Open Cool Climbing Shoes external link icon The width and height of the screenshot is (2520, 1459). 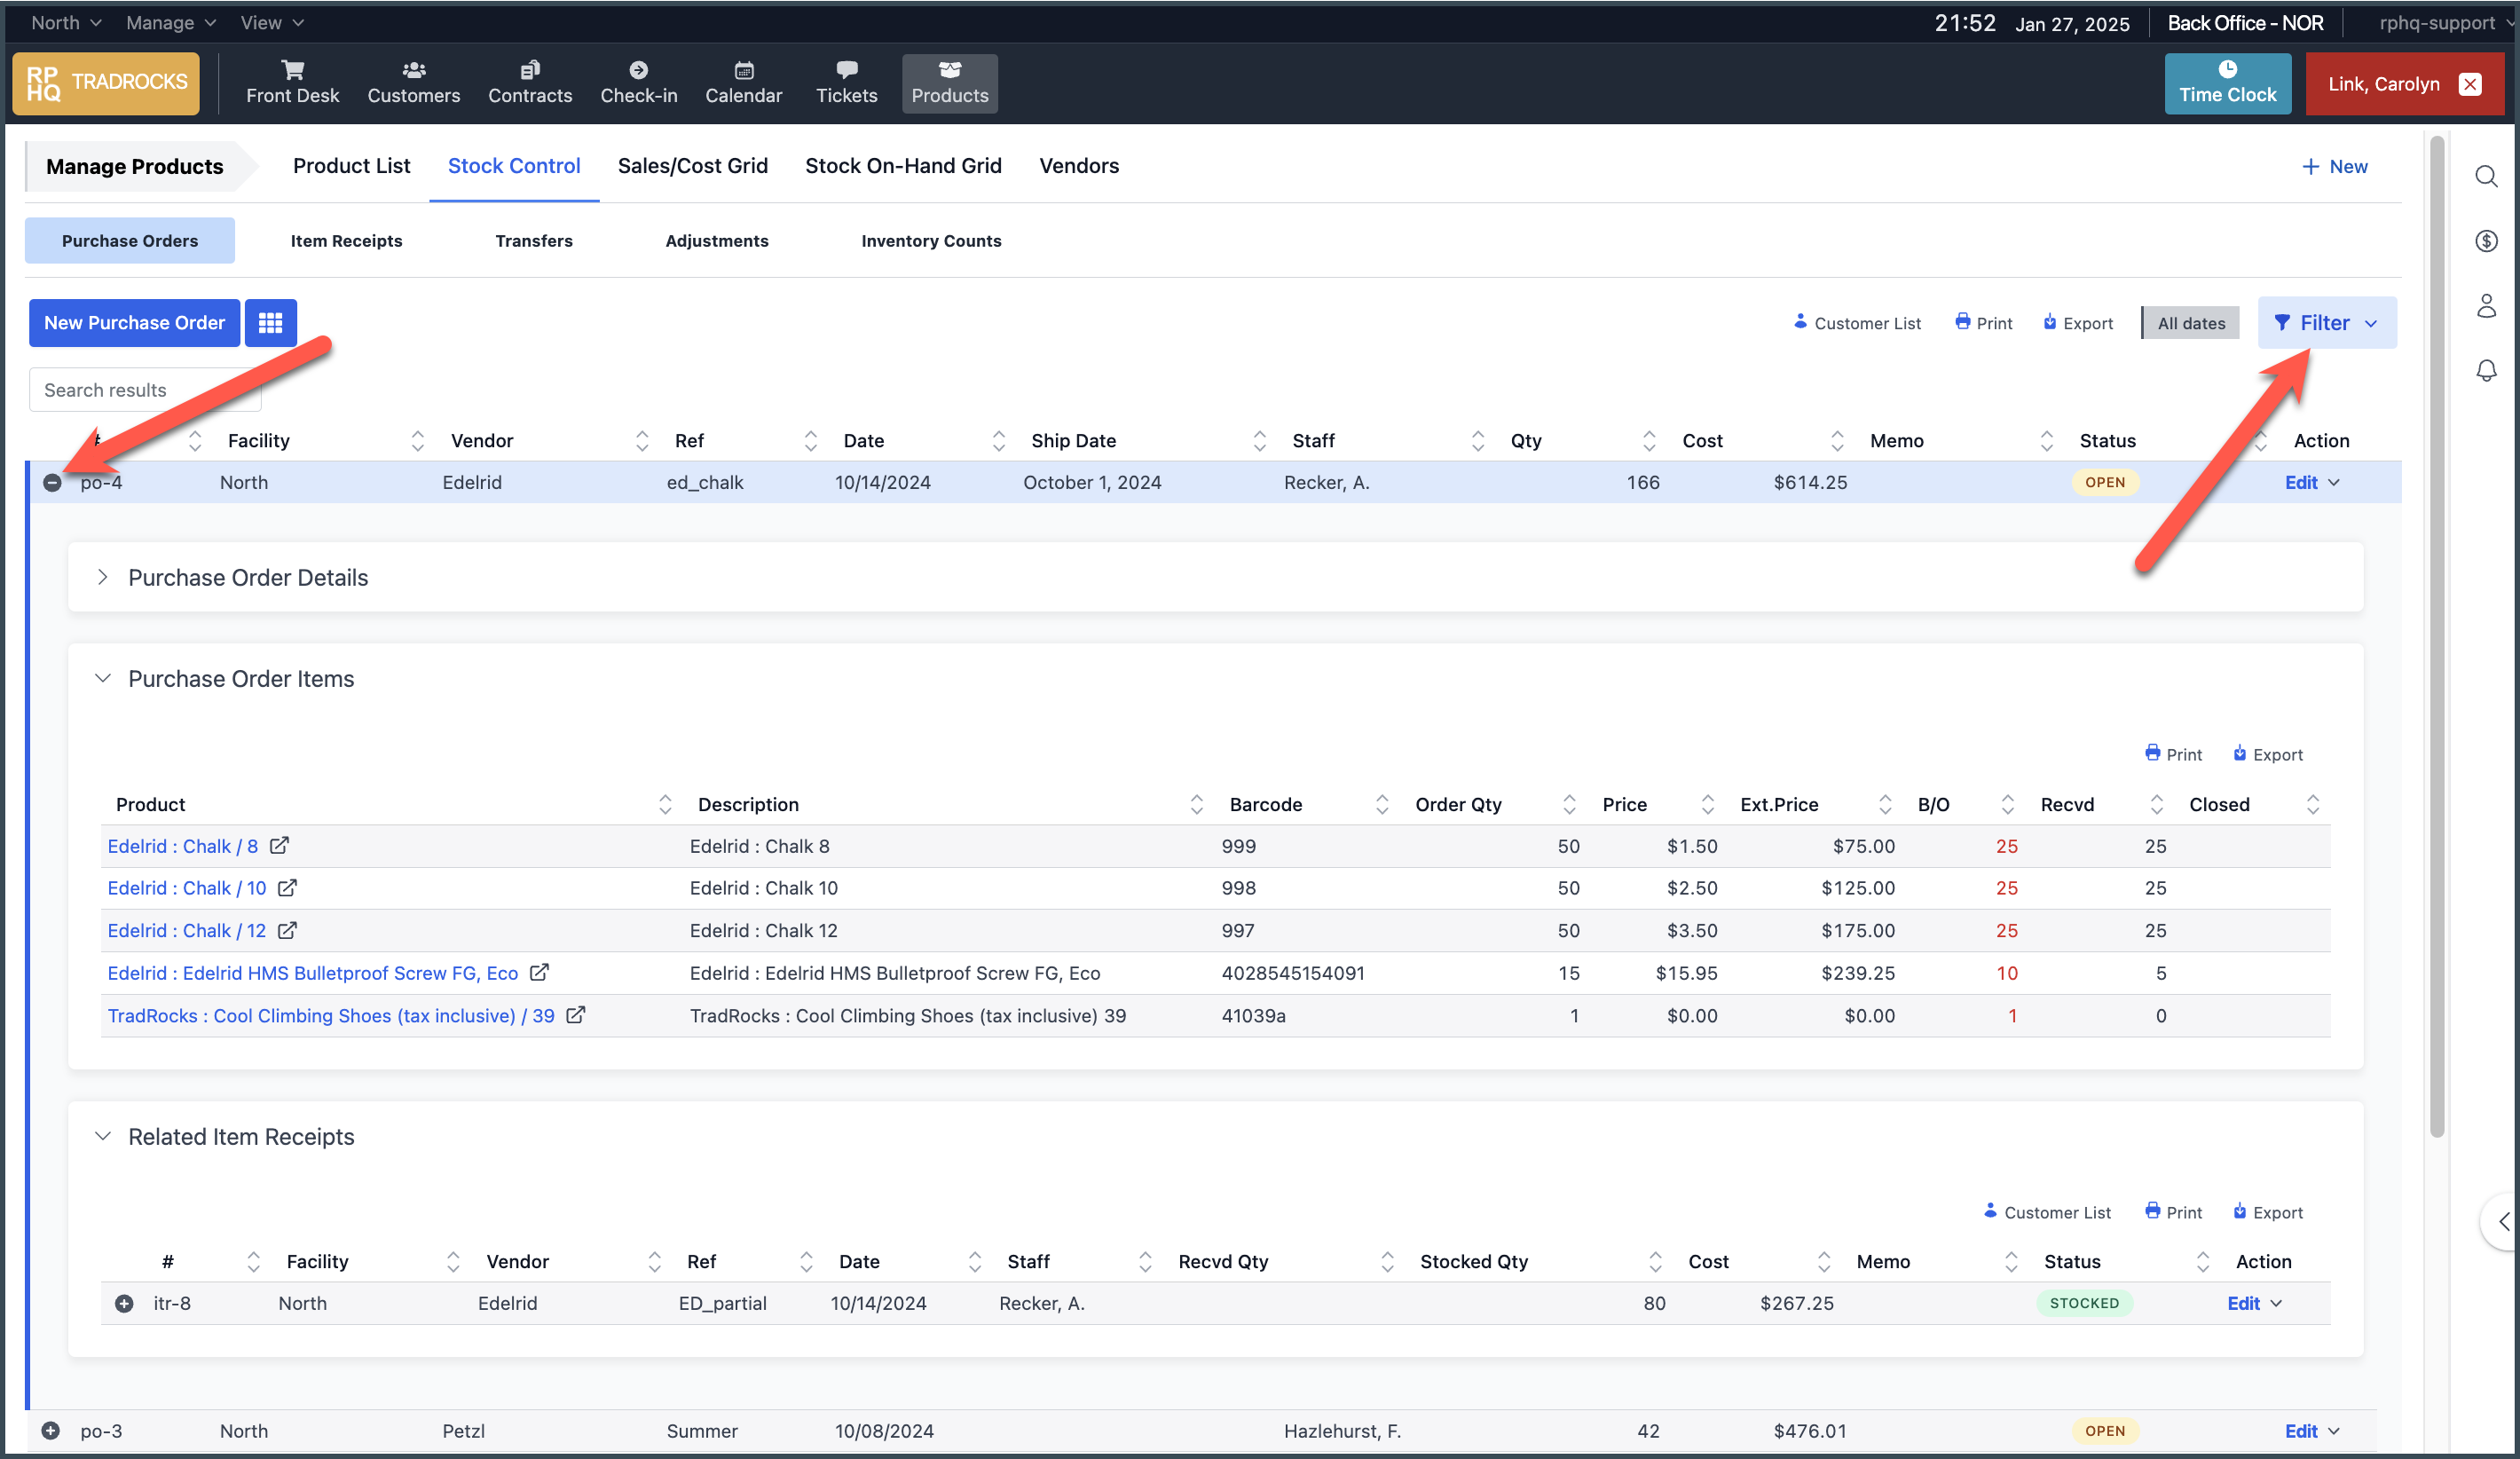576,1015
